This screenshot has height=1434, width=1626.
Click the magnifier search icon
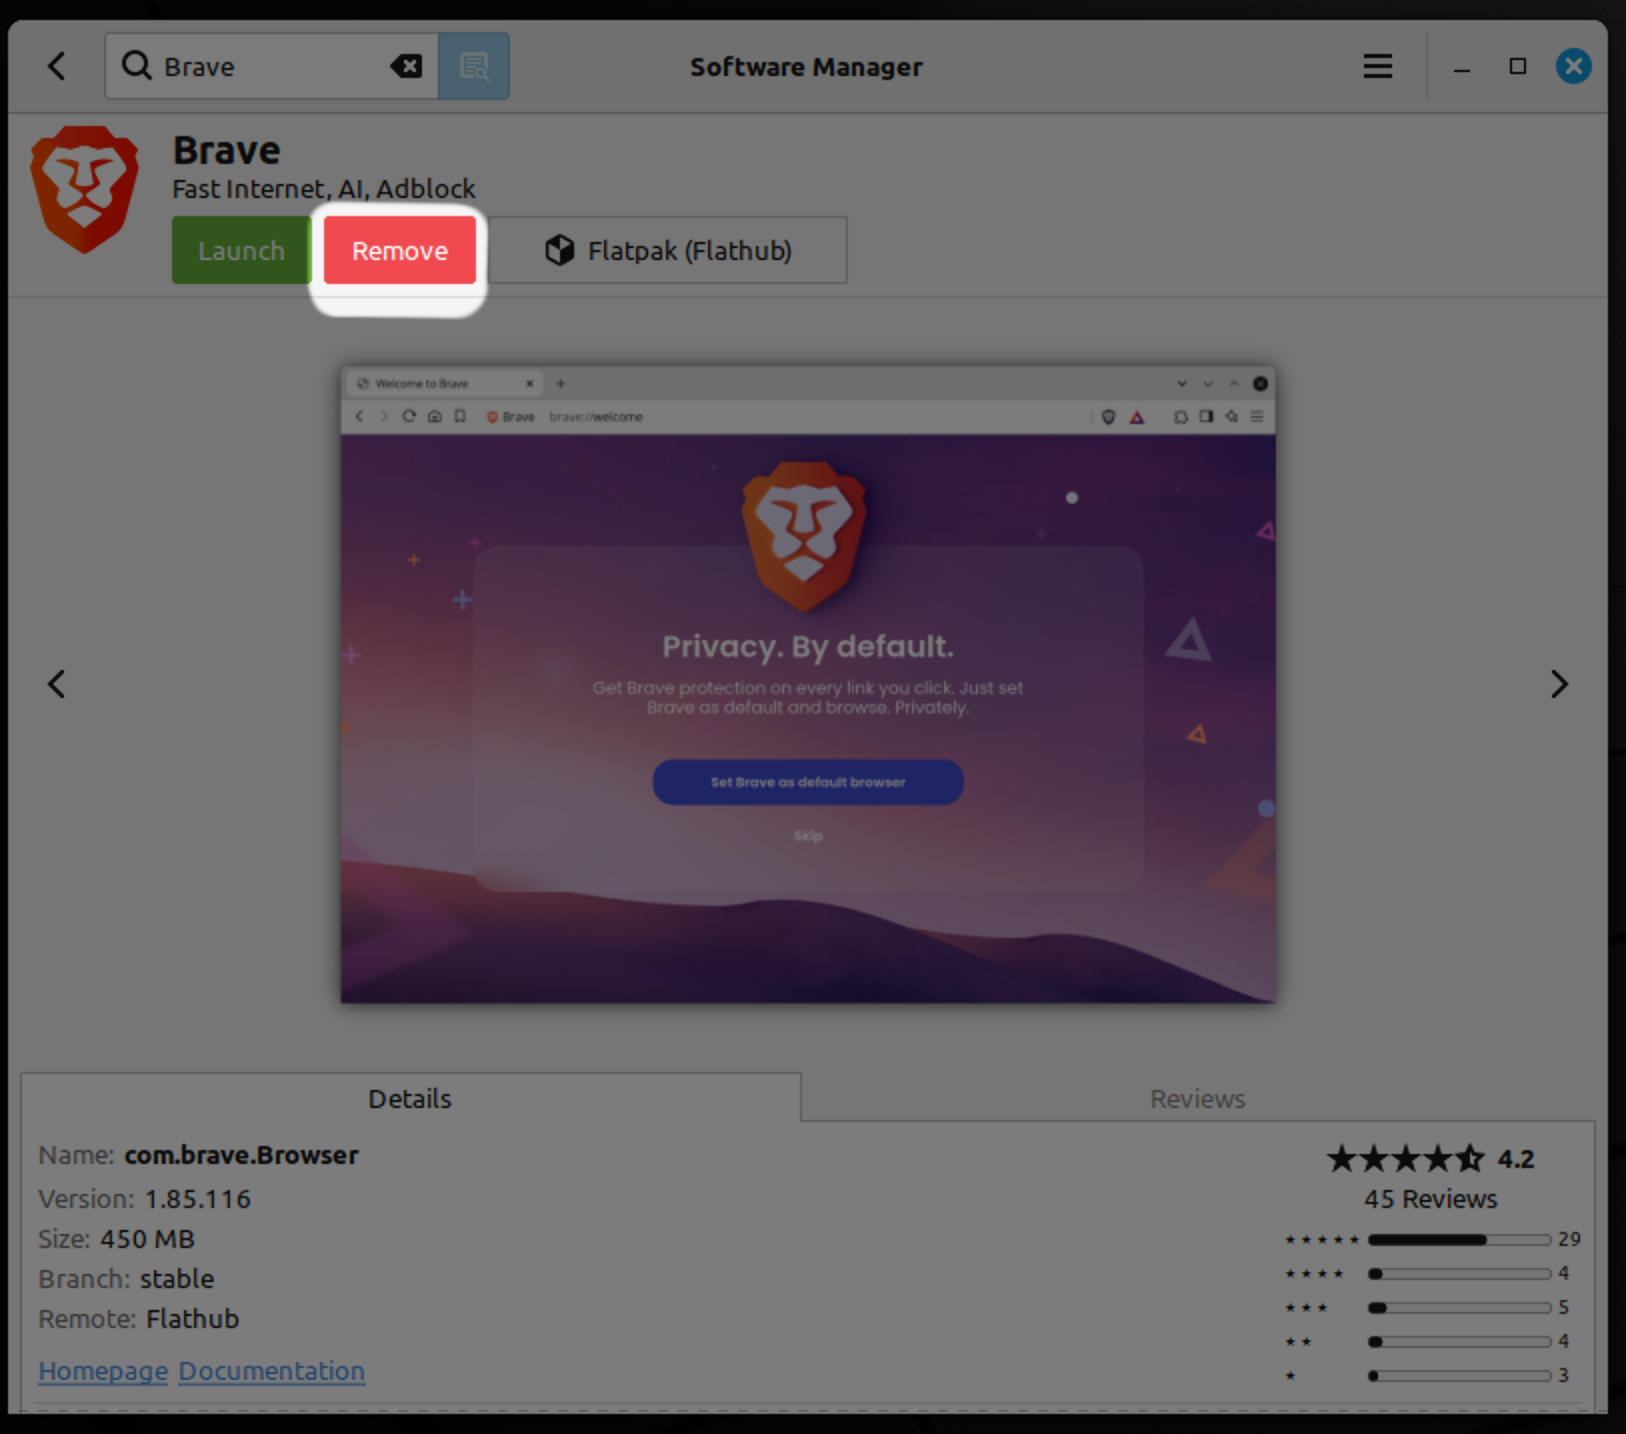[x=136, y=66]
